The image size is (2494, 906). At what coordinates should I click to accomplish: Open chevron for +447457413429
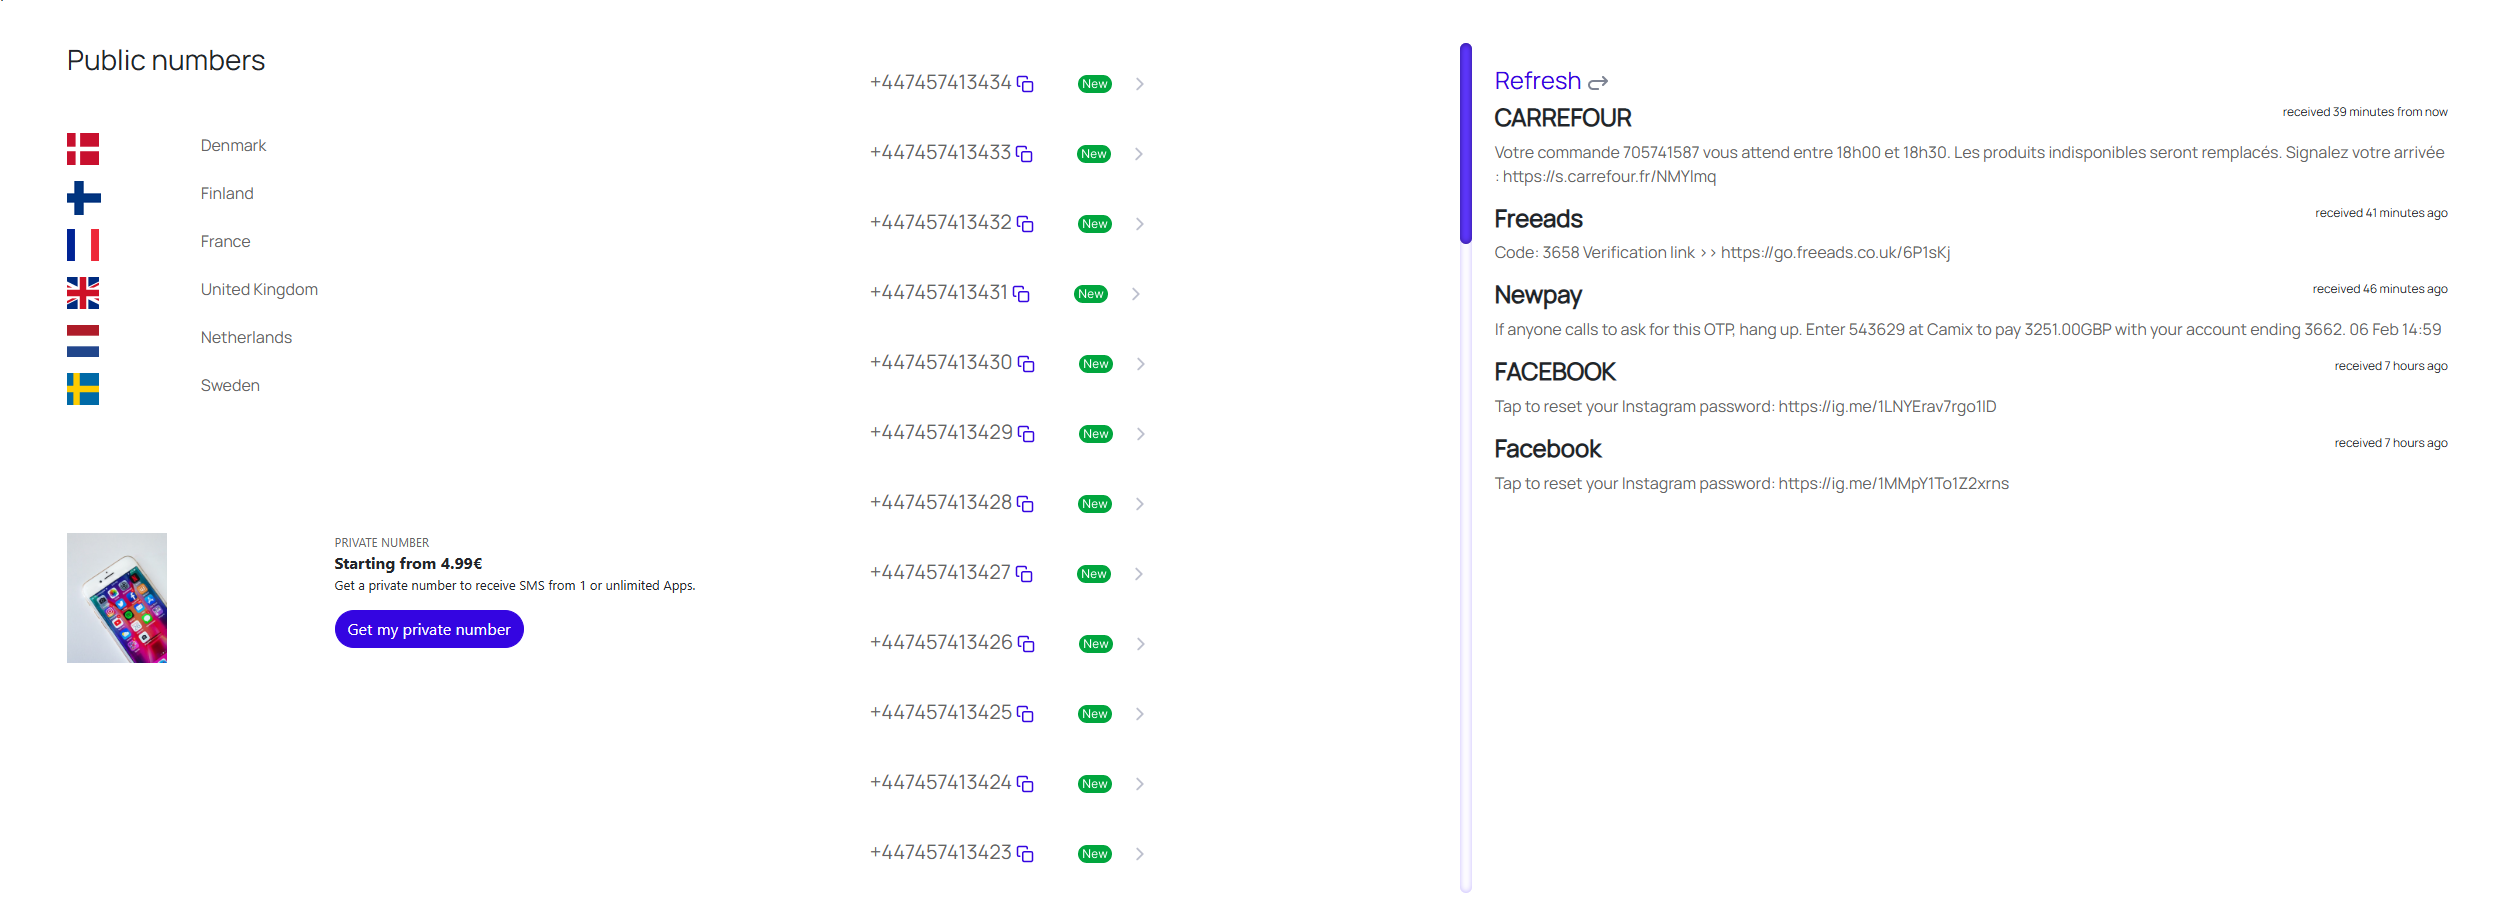point(1140,434)
